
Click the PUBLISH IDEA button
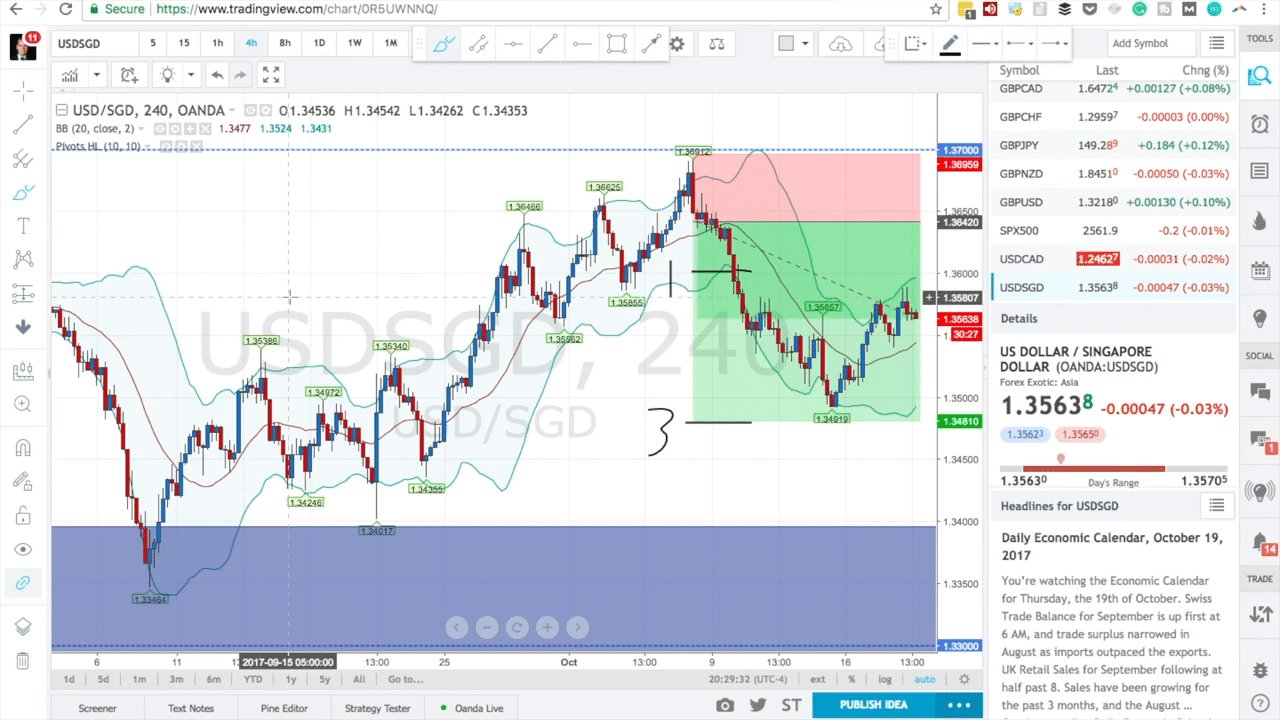click(x=873, y=704)
